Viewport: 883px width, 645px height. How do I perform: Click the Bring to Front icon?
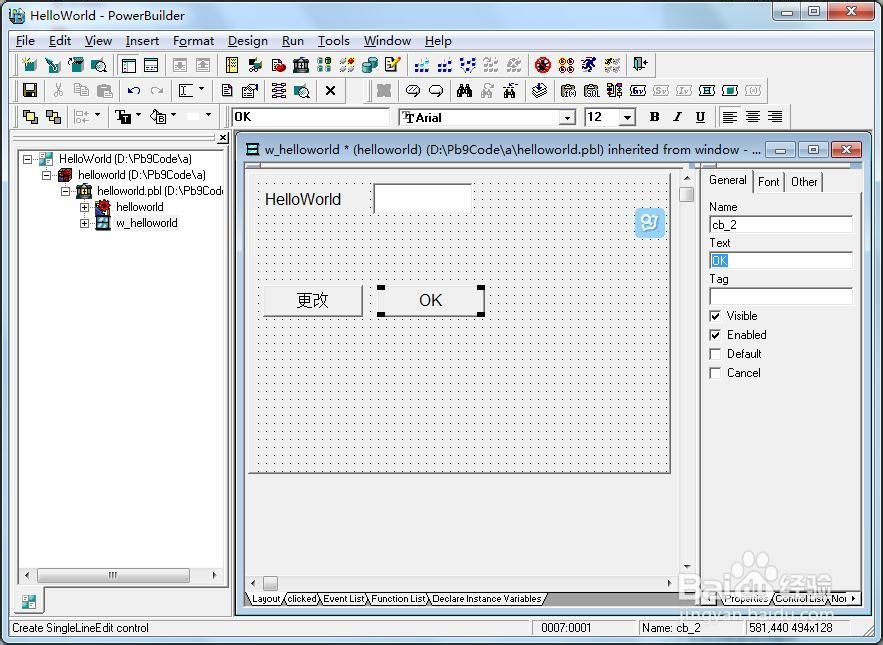coord(29,117)
